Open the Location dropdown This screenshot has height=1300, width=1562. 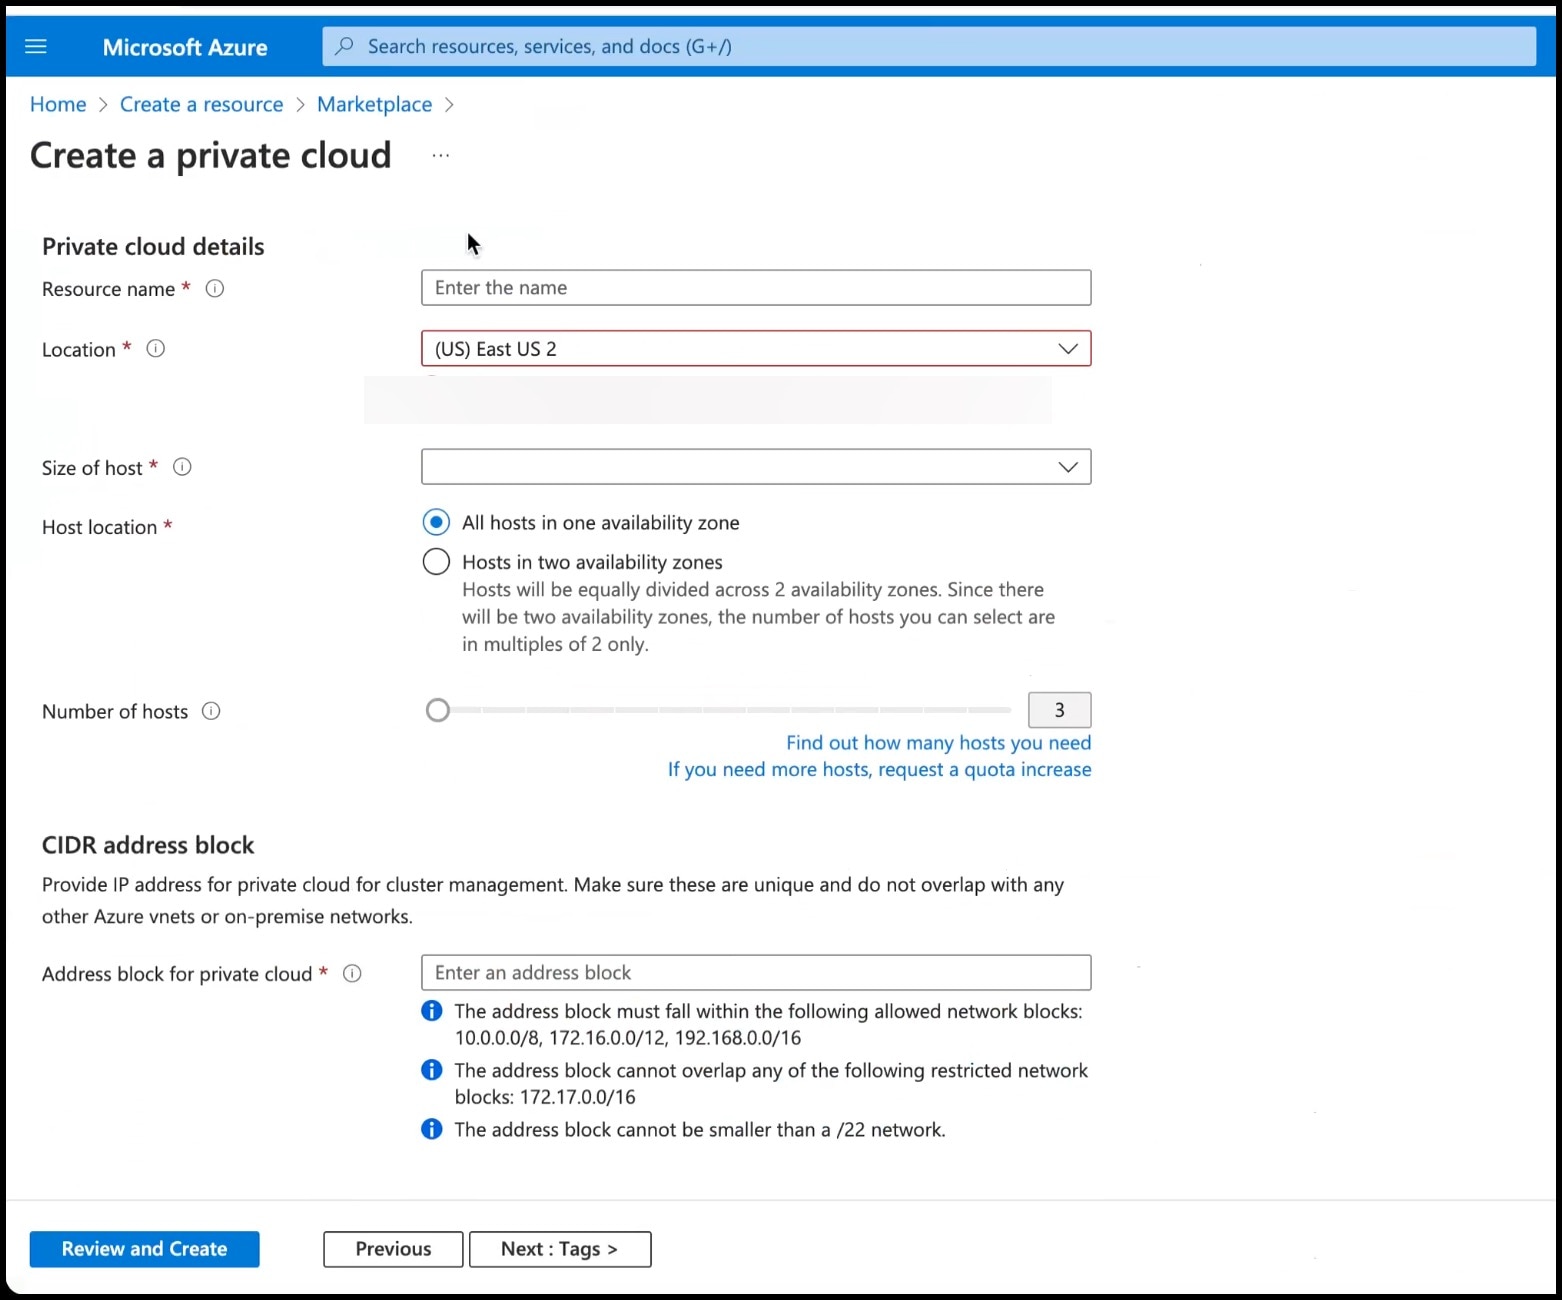[1067, 348]
